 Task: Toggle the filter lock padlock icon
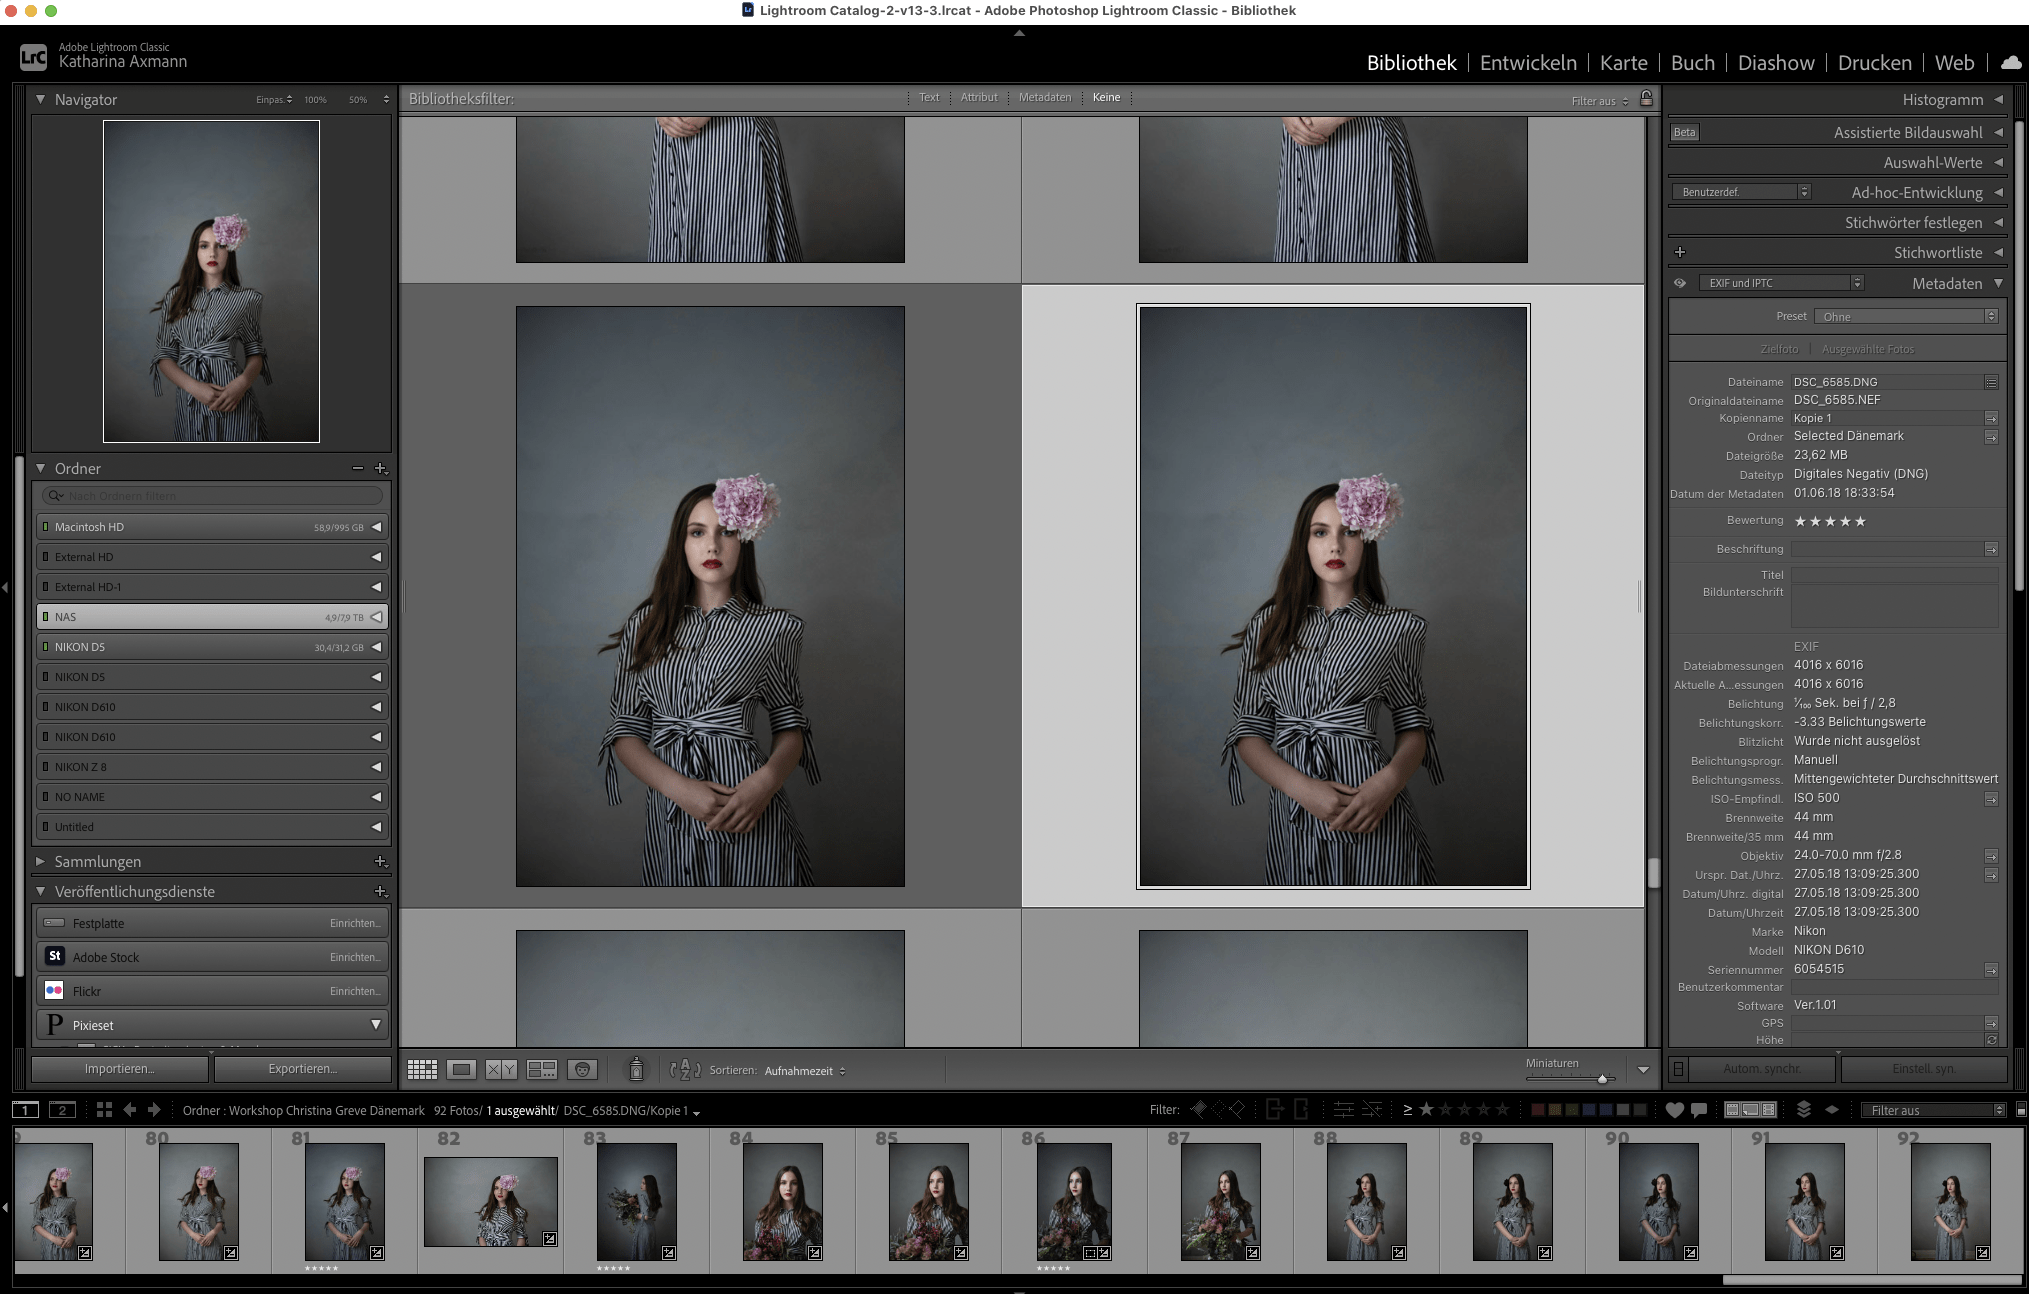[1646, 98]
